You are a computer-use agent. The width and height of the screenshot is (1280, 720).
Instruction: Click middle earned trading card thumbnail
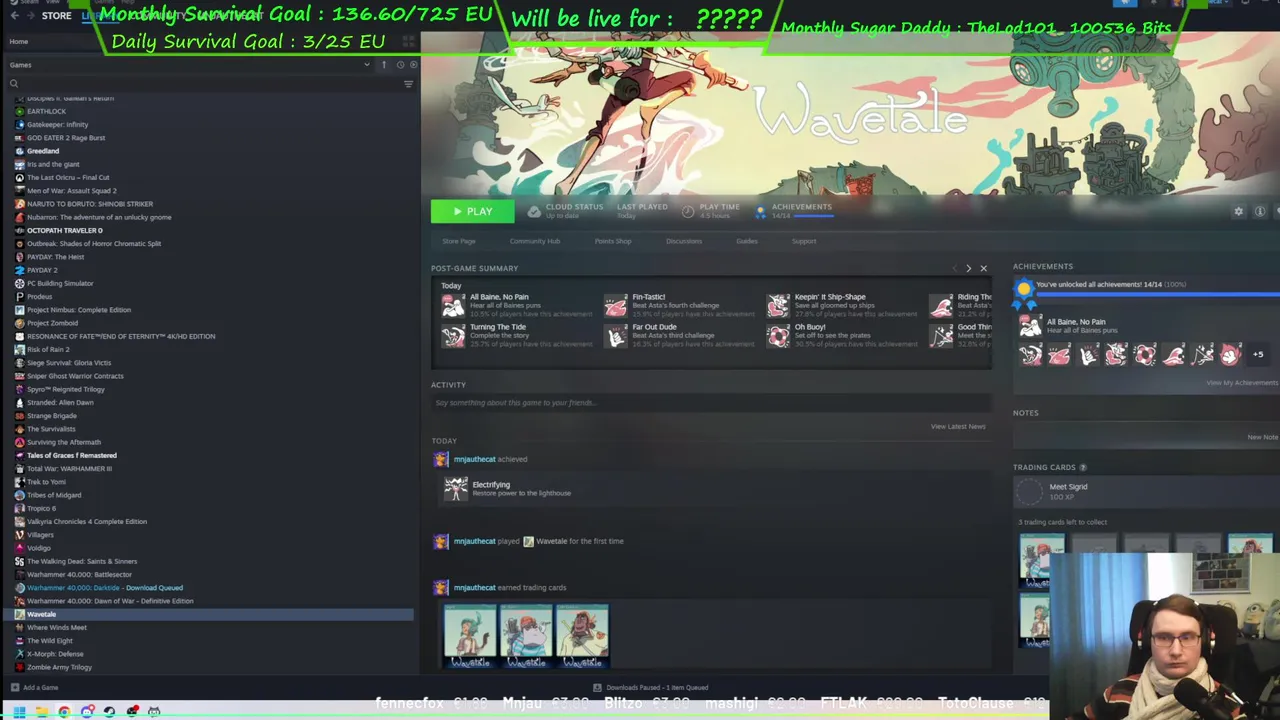(527, 635)
